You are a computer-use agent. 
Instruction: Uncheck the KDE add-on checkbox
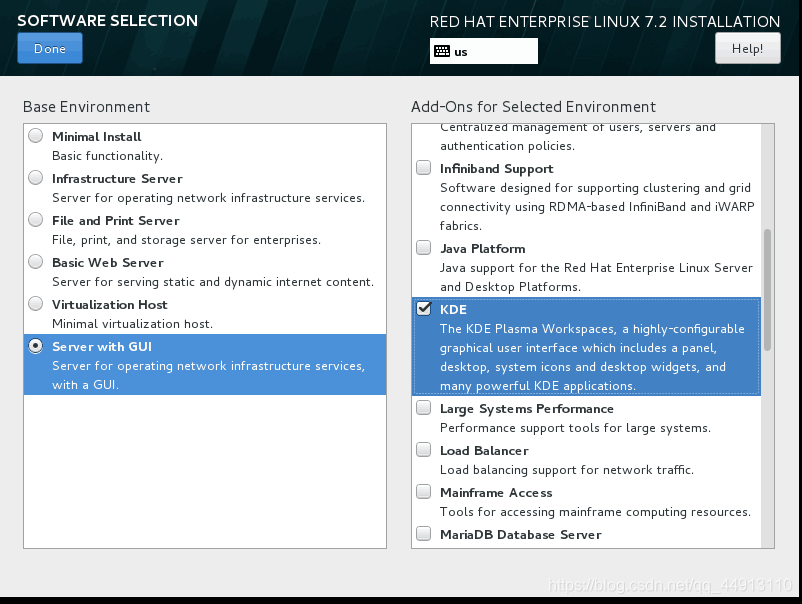[x=424, y=309]
